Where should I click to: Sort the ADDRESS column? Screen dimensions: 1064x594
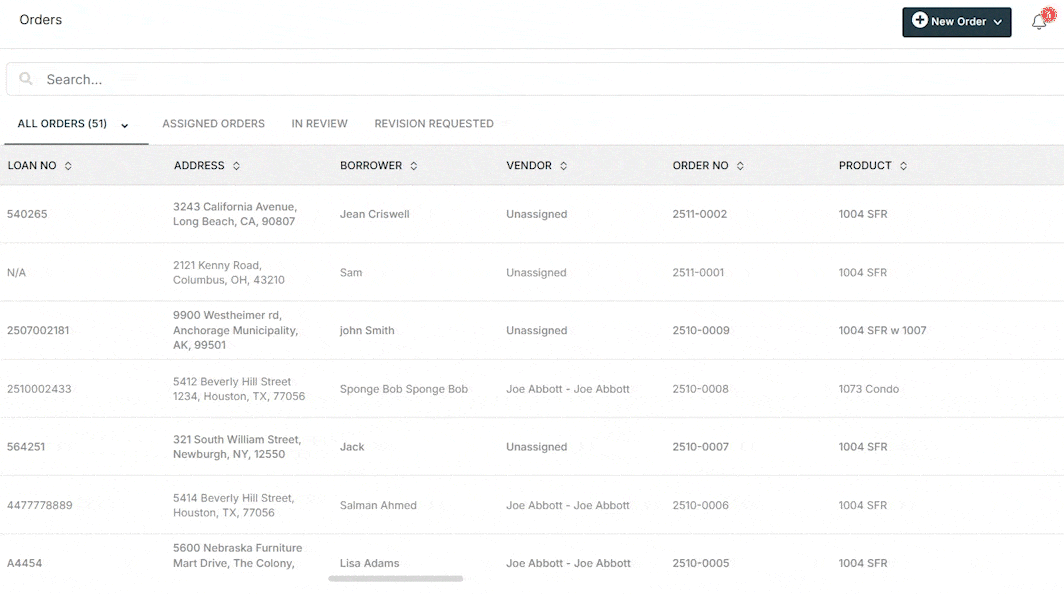[x=235, y=166]
